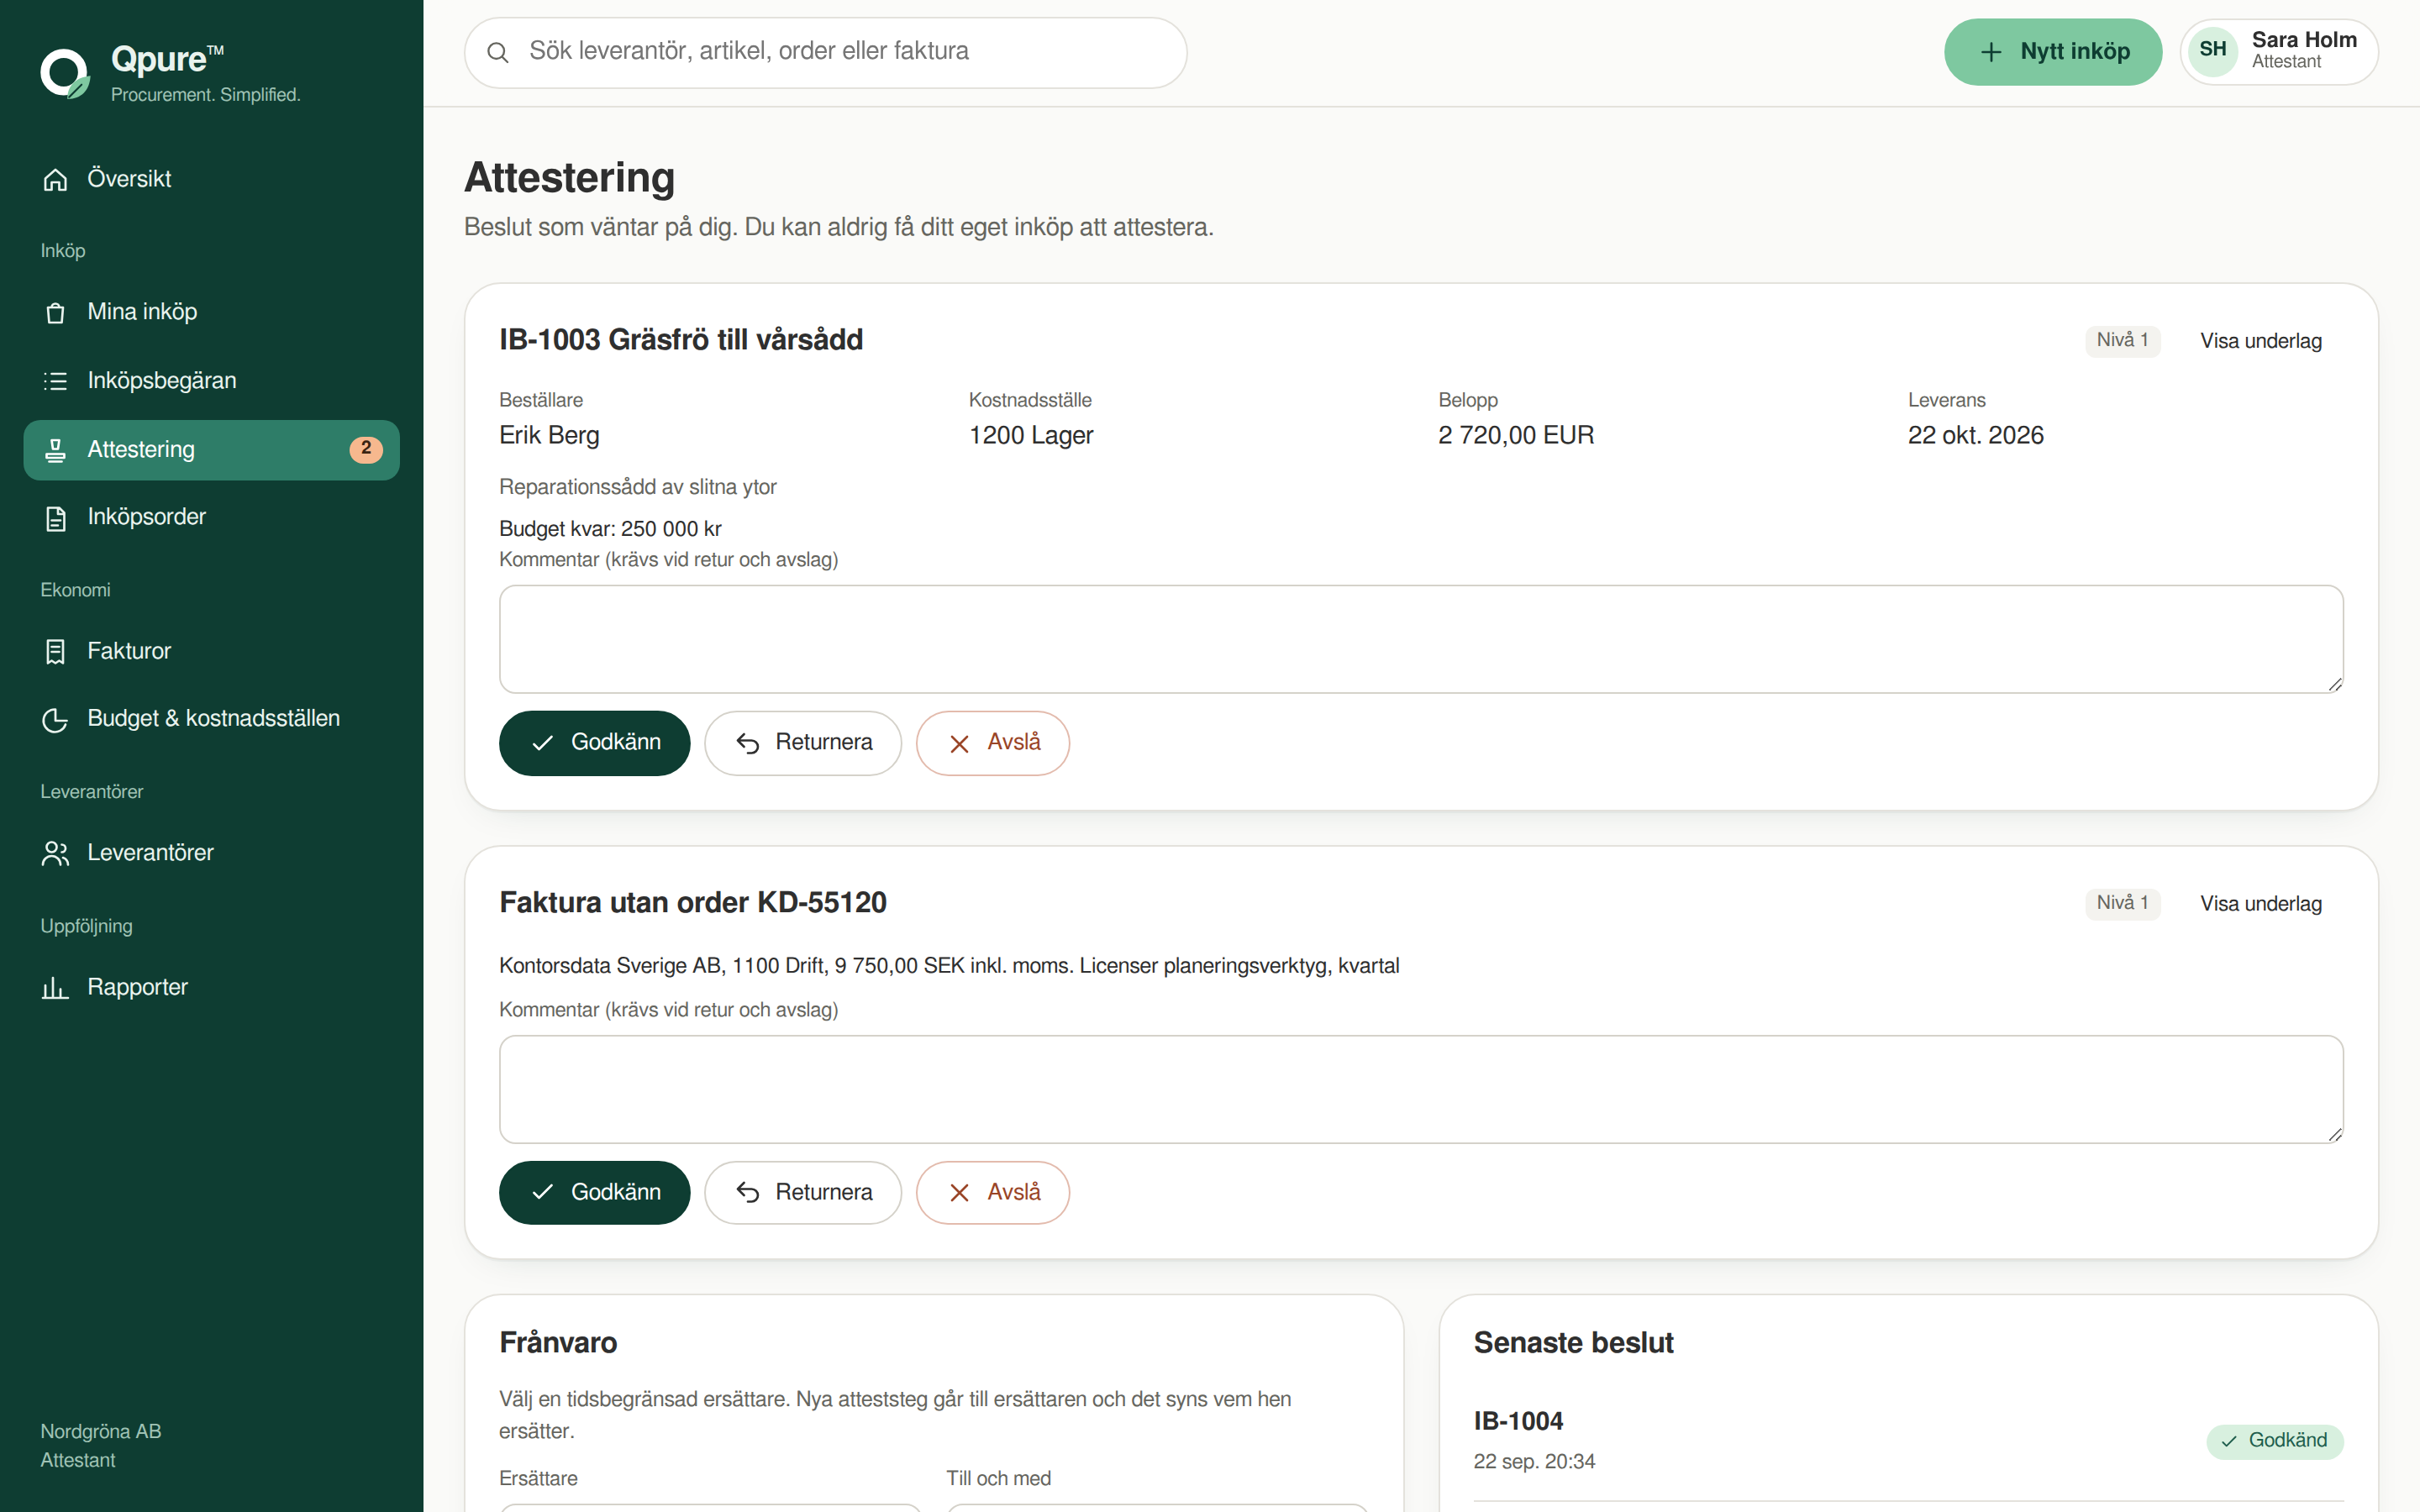Click the Leverantörer people icon

click(x=55, y=853)
